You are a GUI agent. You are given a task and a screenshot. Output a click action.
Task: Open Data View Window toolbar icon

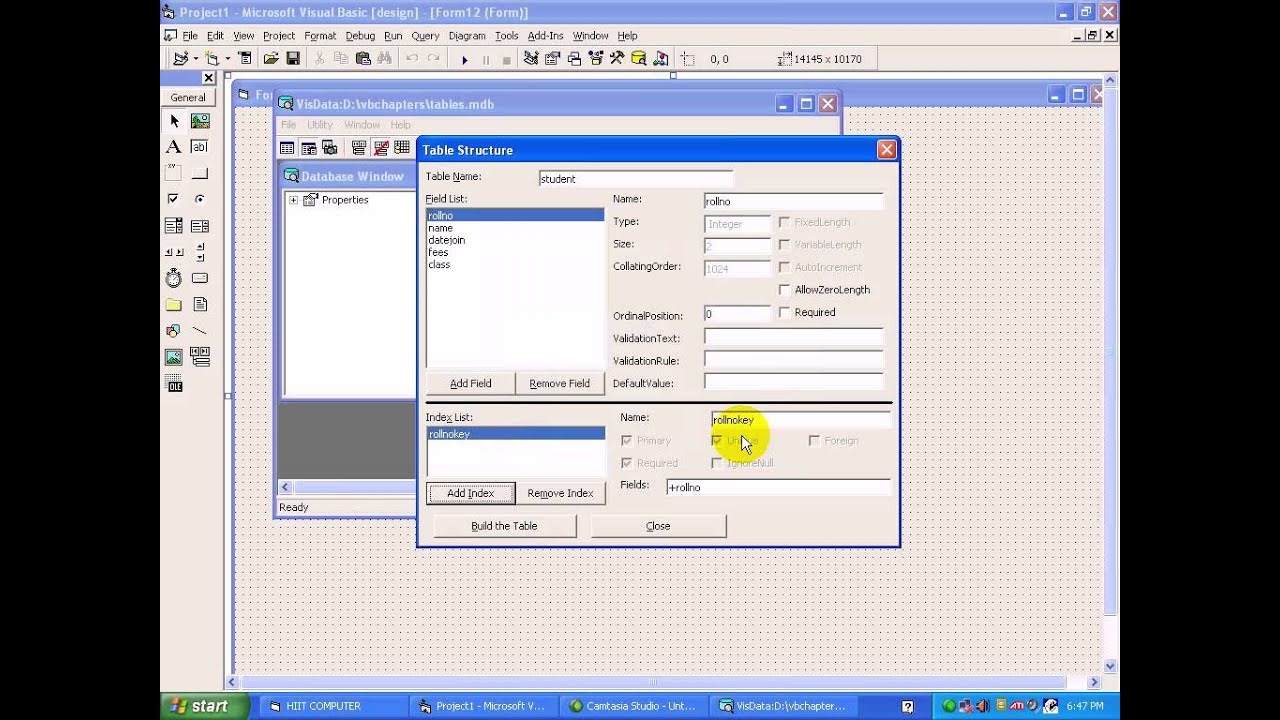tap(638, 59)
